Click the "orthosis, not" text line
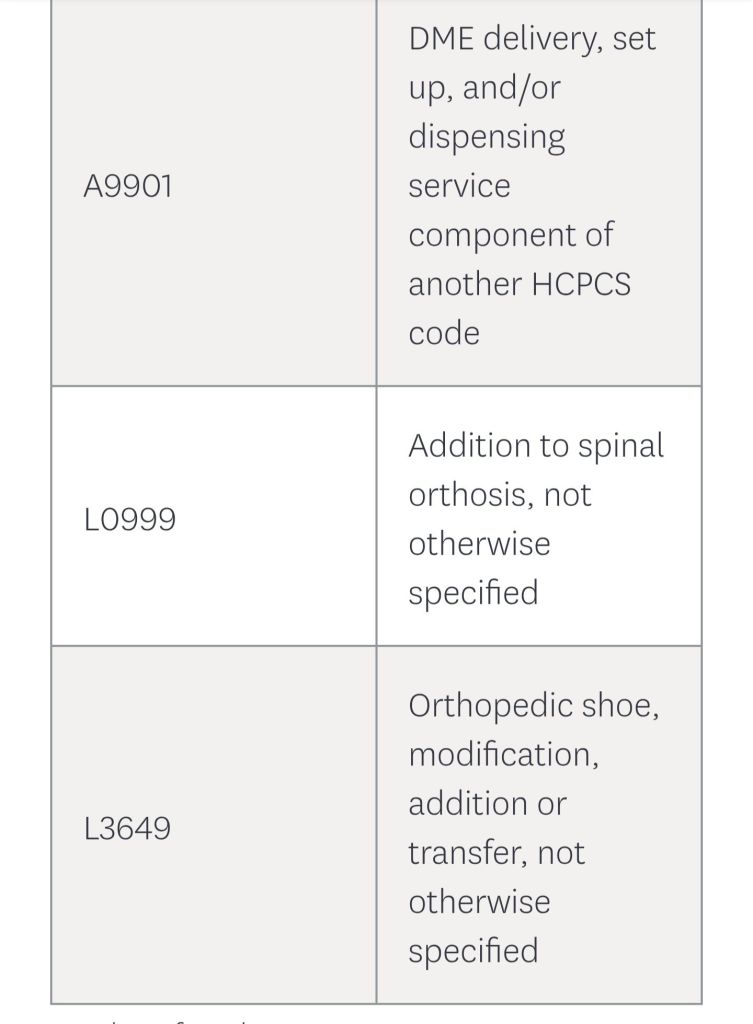This screenshot has width=753, height=1024. coord(499,495)
